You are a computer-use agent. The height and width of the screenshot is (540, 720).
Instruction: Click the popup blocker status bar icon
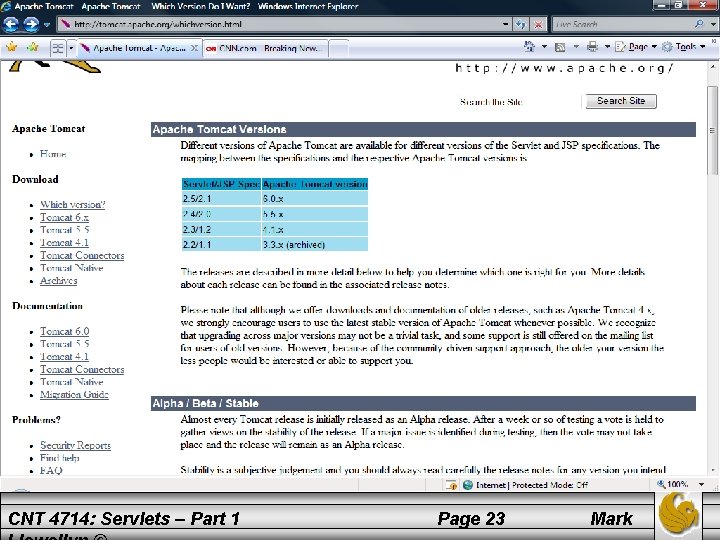tap(451, 485)
